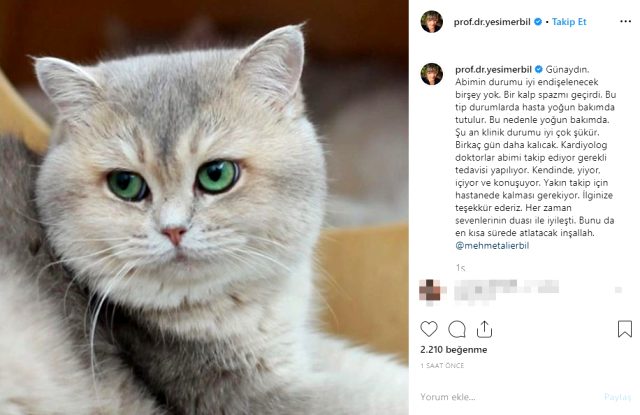Save the post with the bookmark icon
The height and width of the screenshot is (415, 640).
624,329
